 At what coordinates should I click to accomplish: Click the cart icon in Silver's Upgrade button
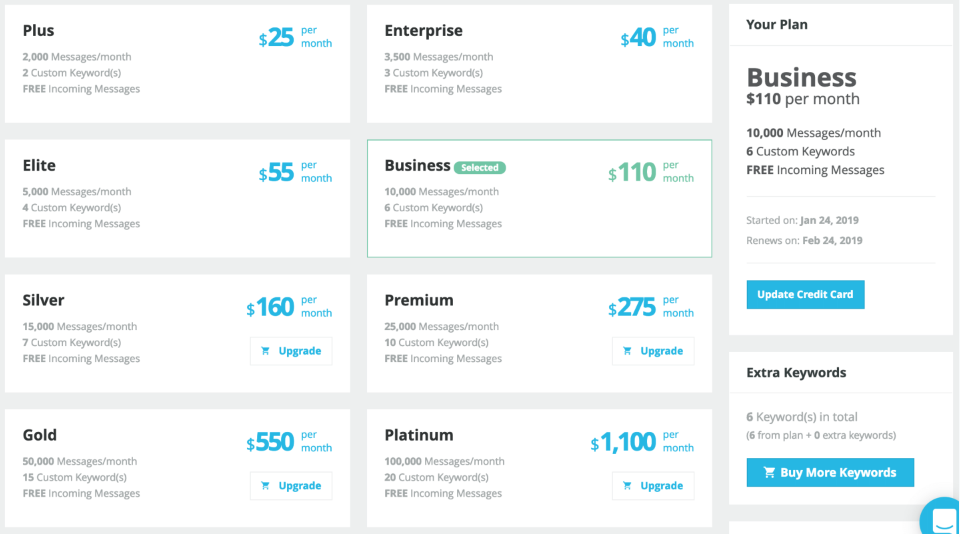tap(265, 351)
